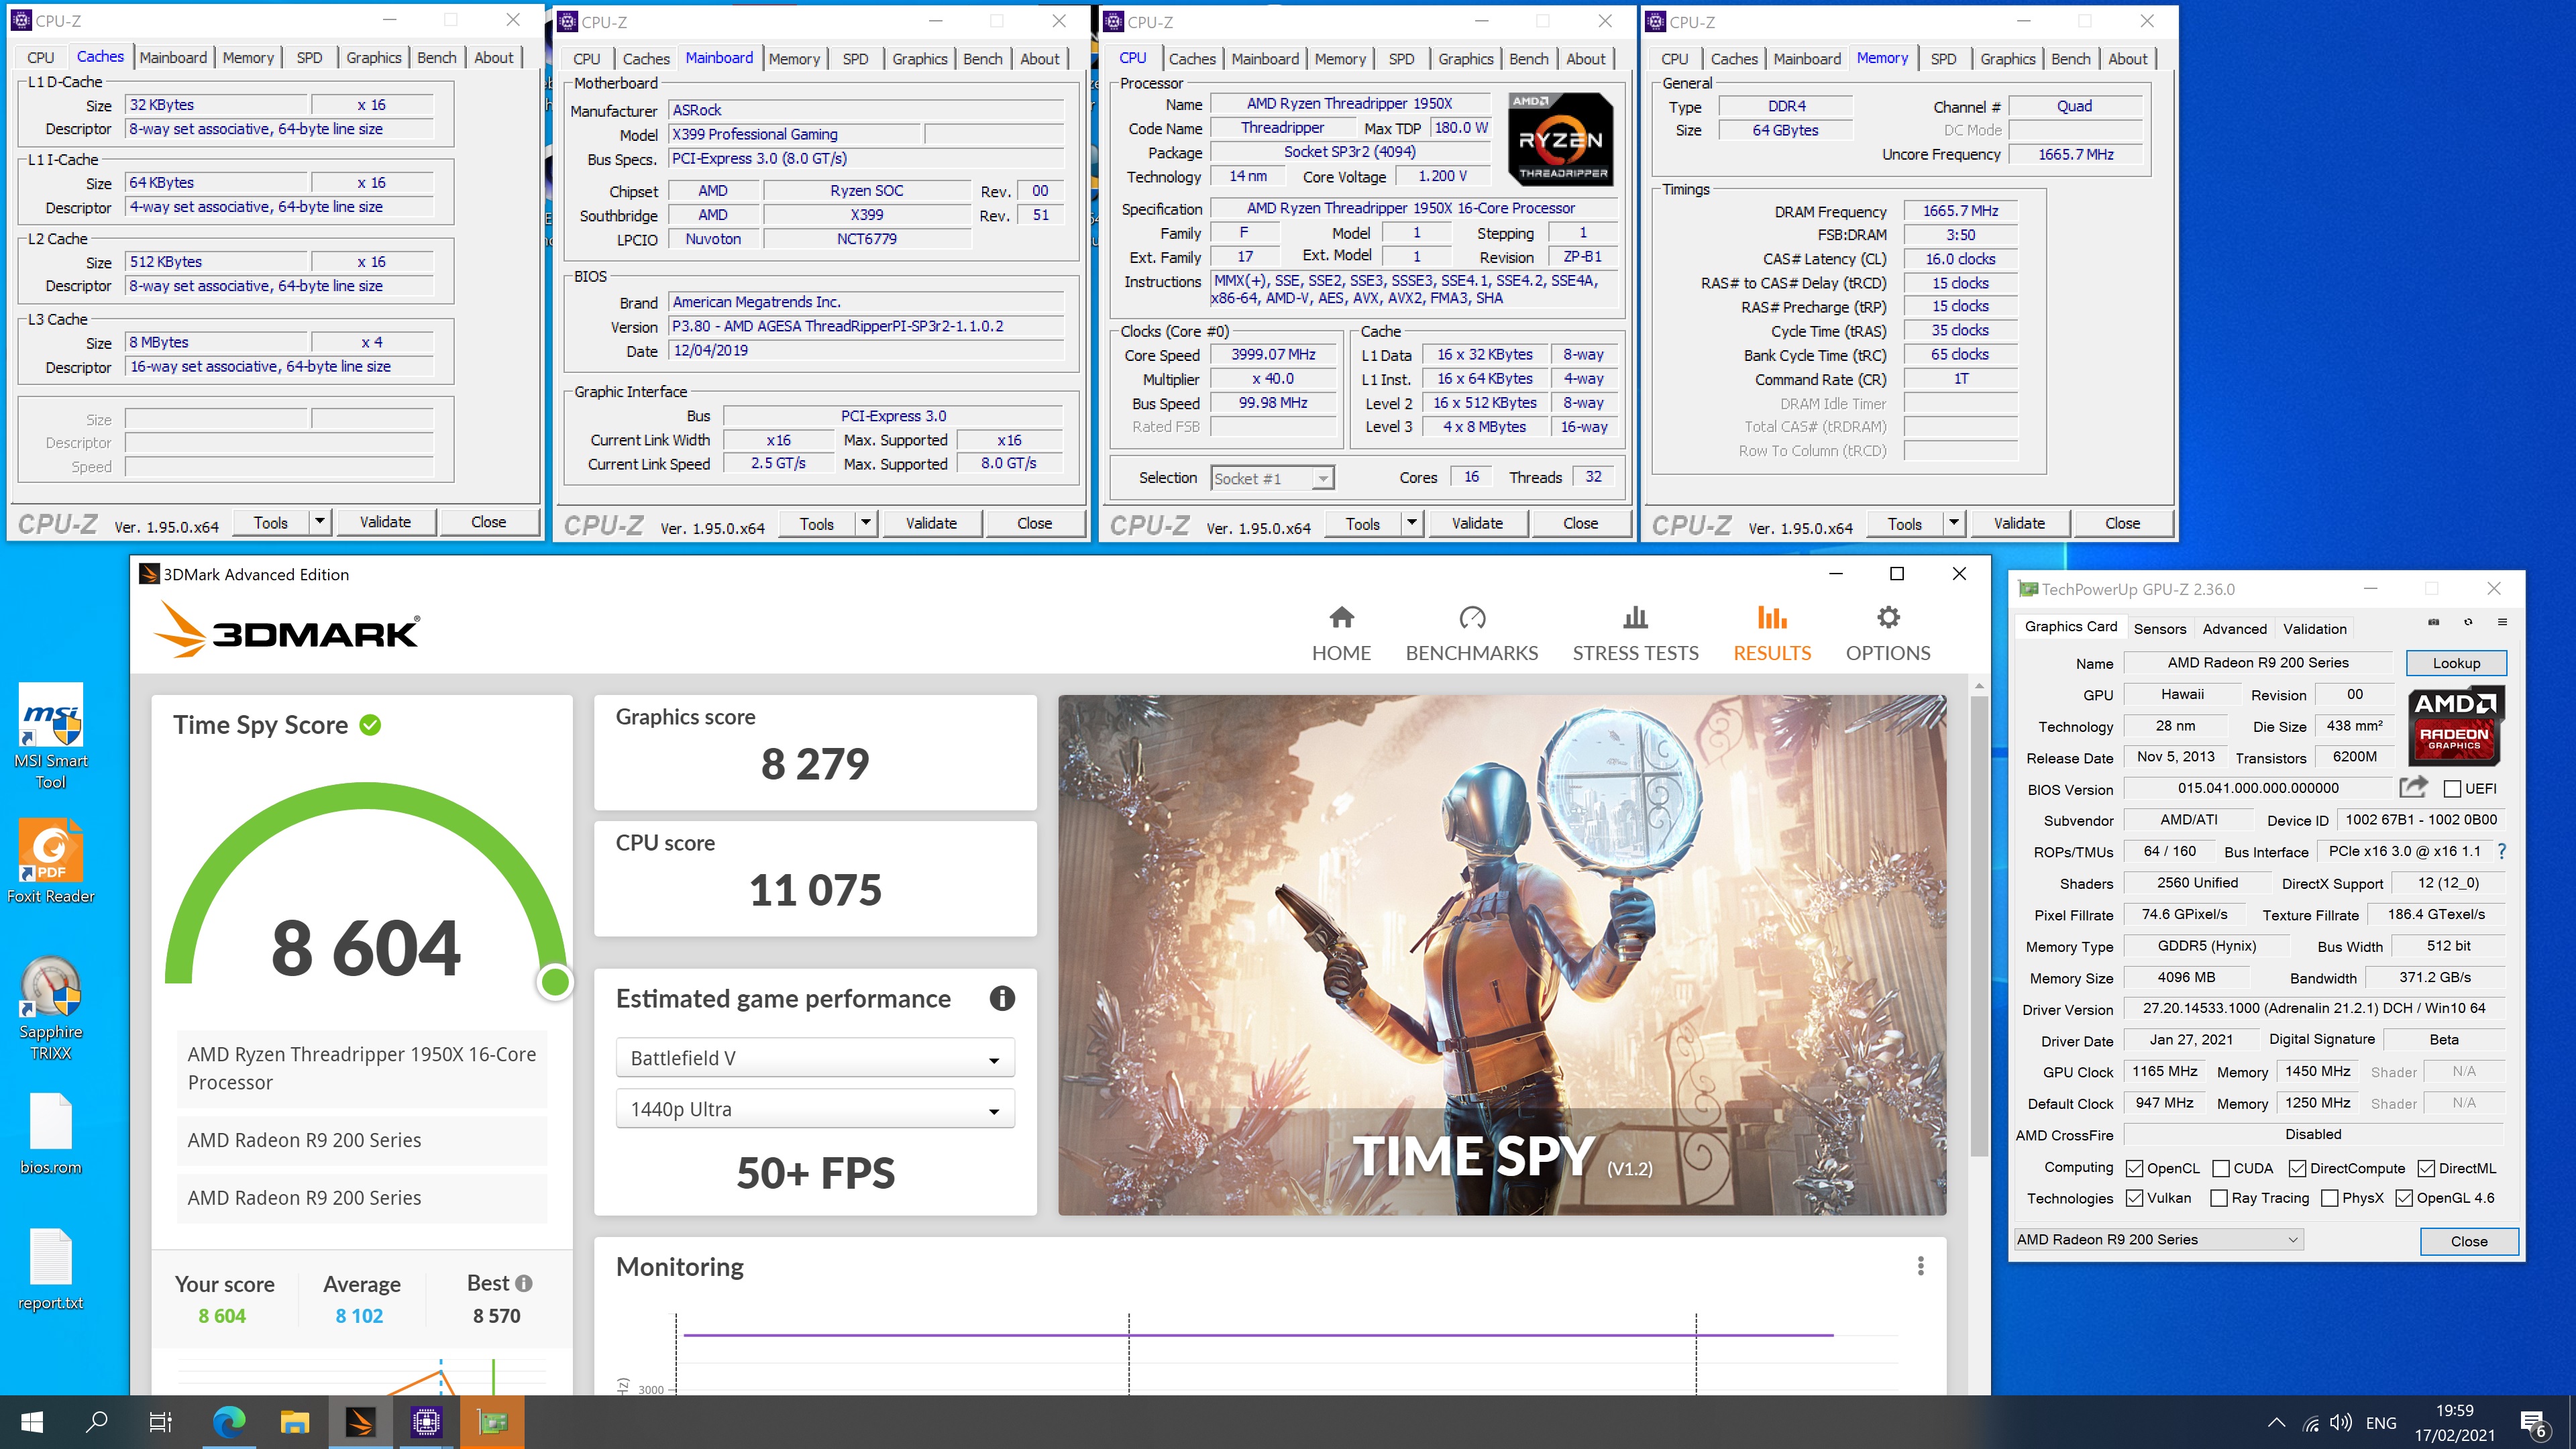
Task: Open the STRESS TESTS icon
Action: pos(1635,617)
